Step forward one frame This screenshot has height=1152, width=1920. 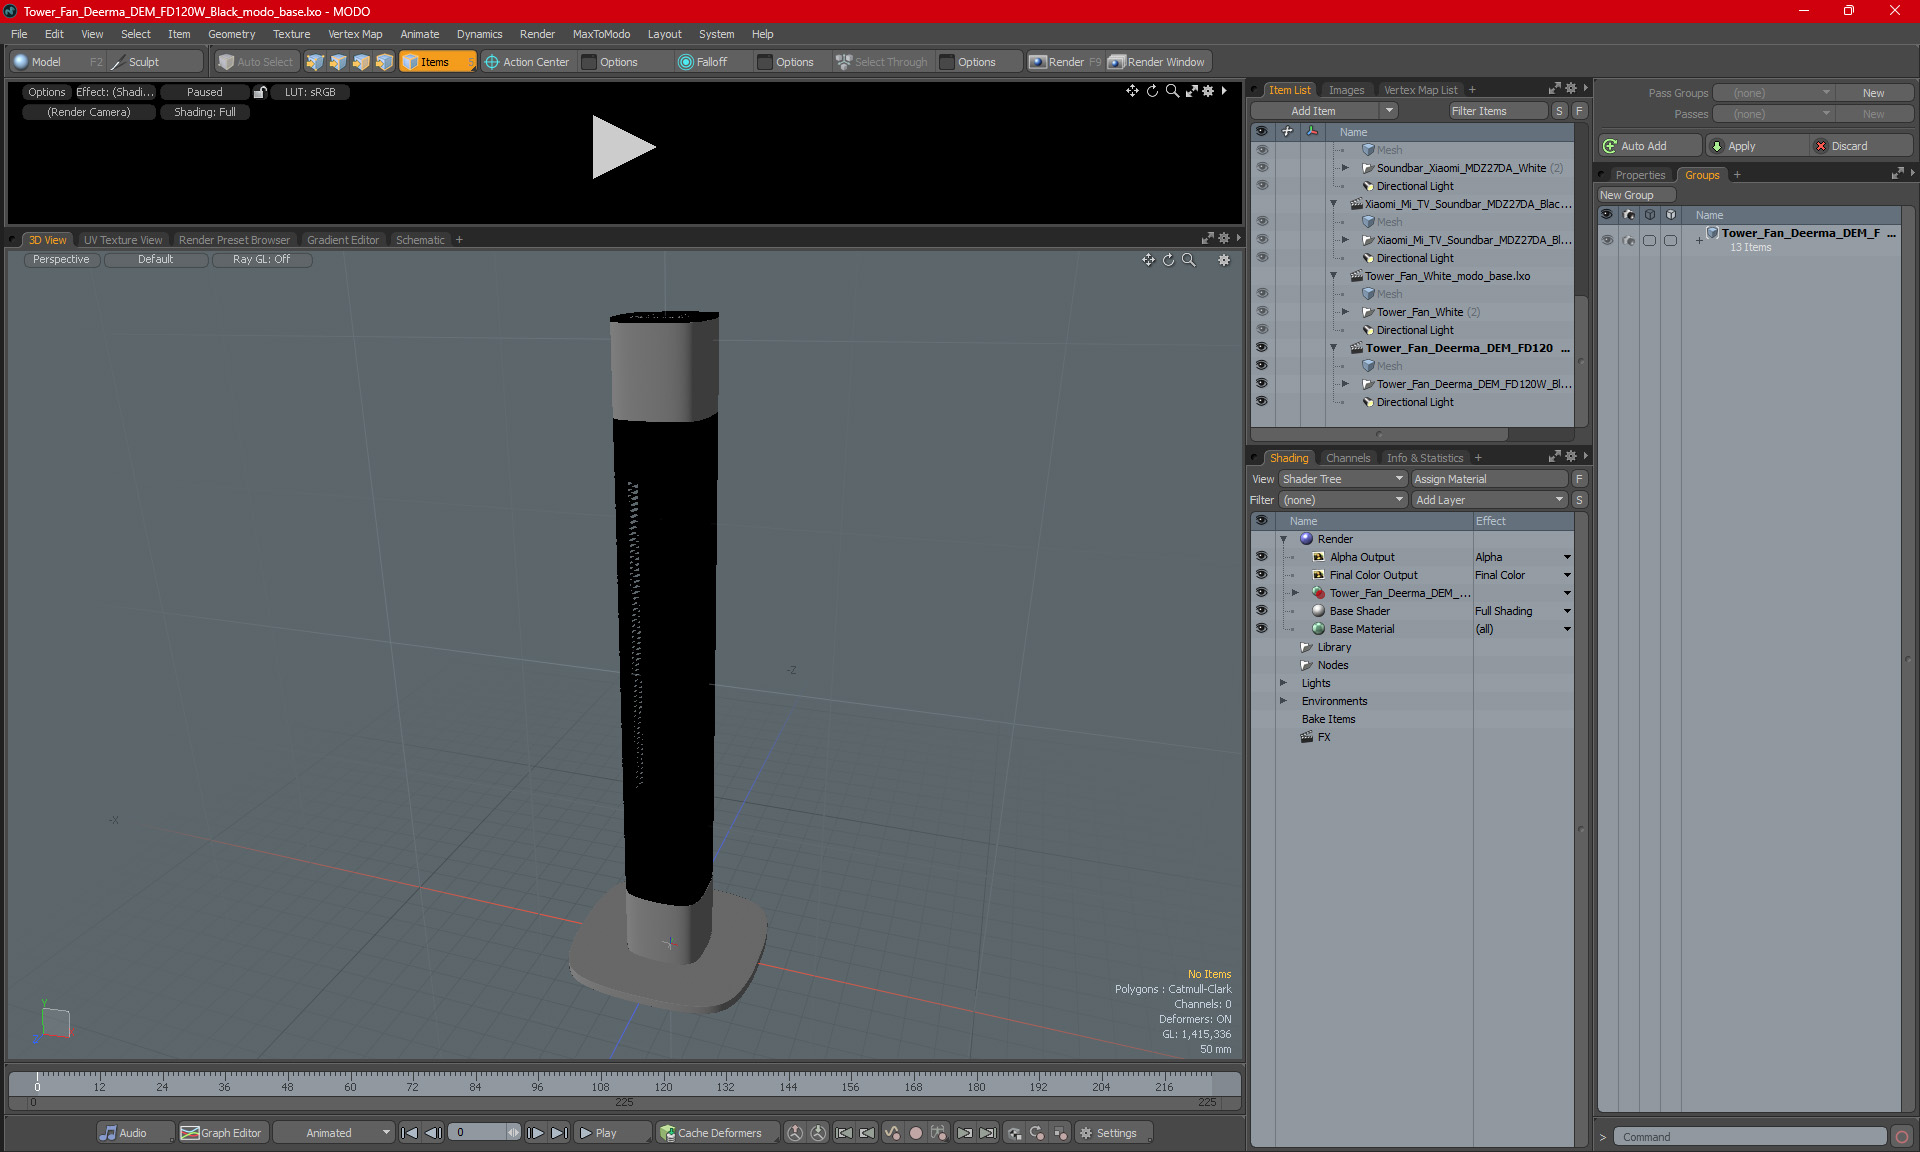536,1133
